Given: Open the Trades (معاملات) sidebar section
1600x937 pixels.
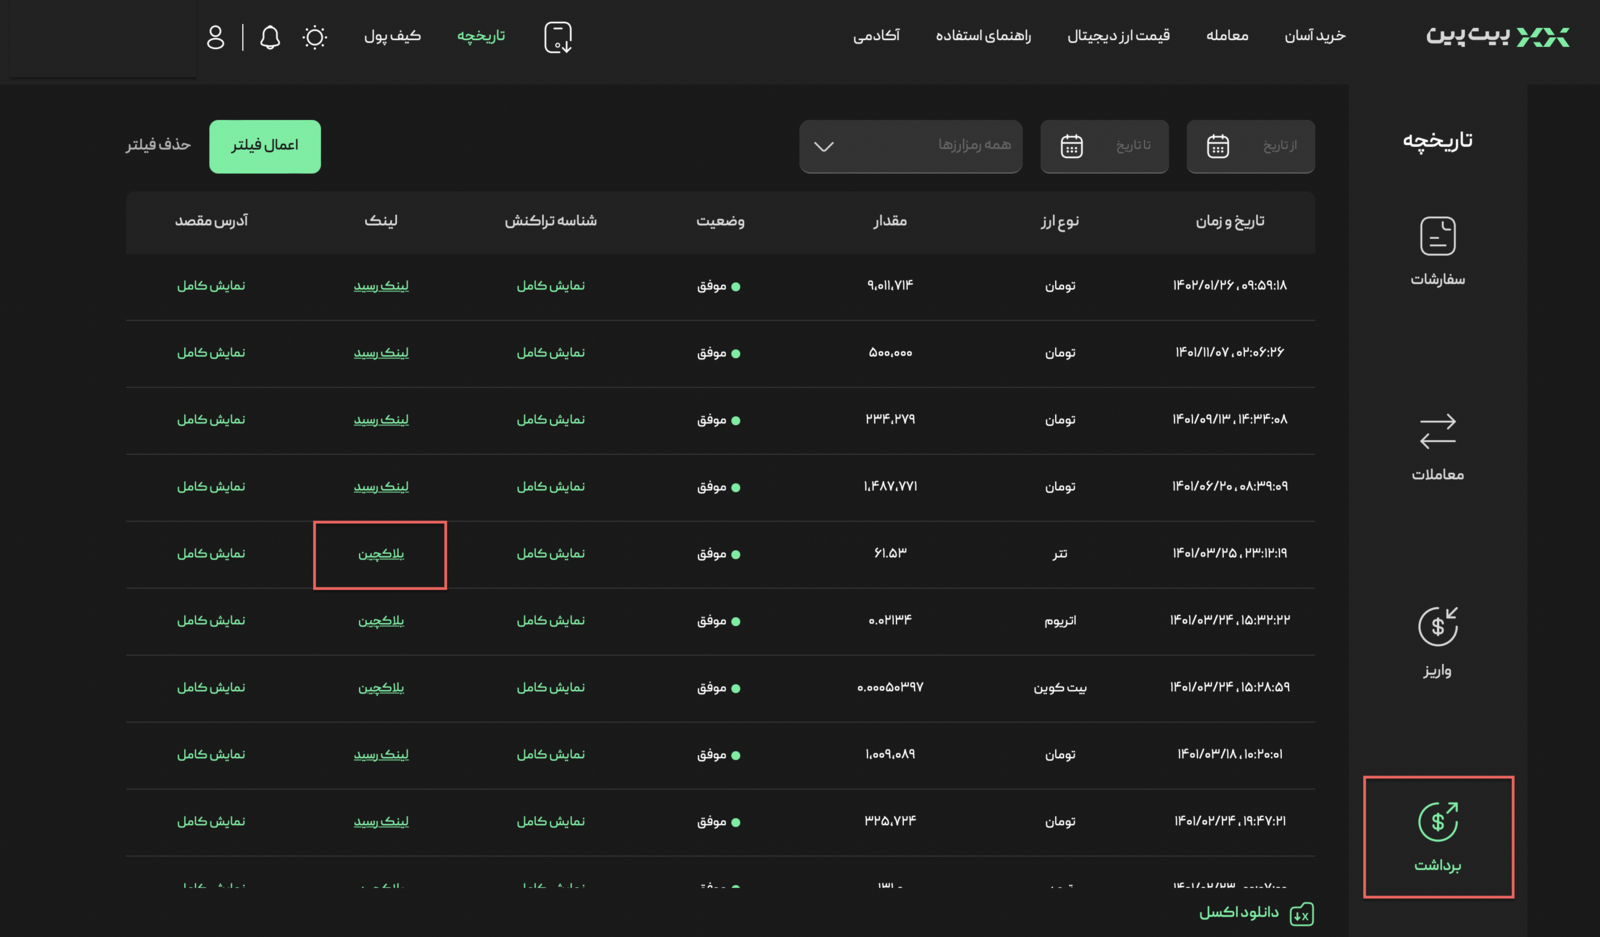Looking at the screenshot, I should coord(1437,447).
